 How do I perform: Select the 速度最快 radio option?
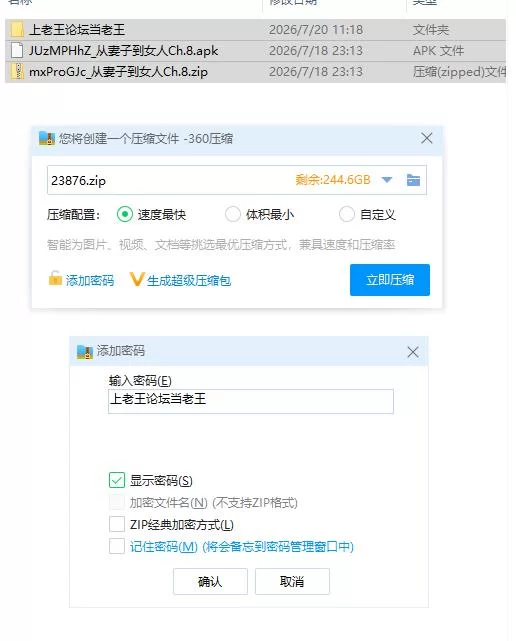pos(125,214)
